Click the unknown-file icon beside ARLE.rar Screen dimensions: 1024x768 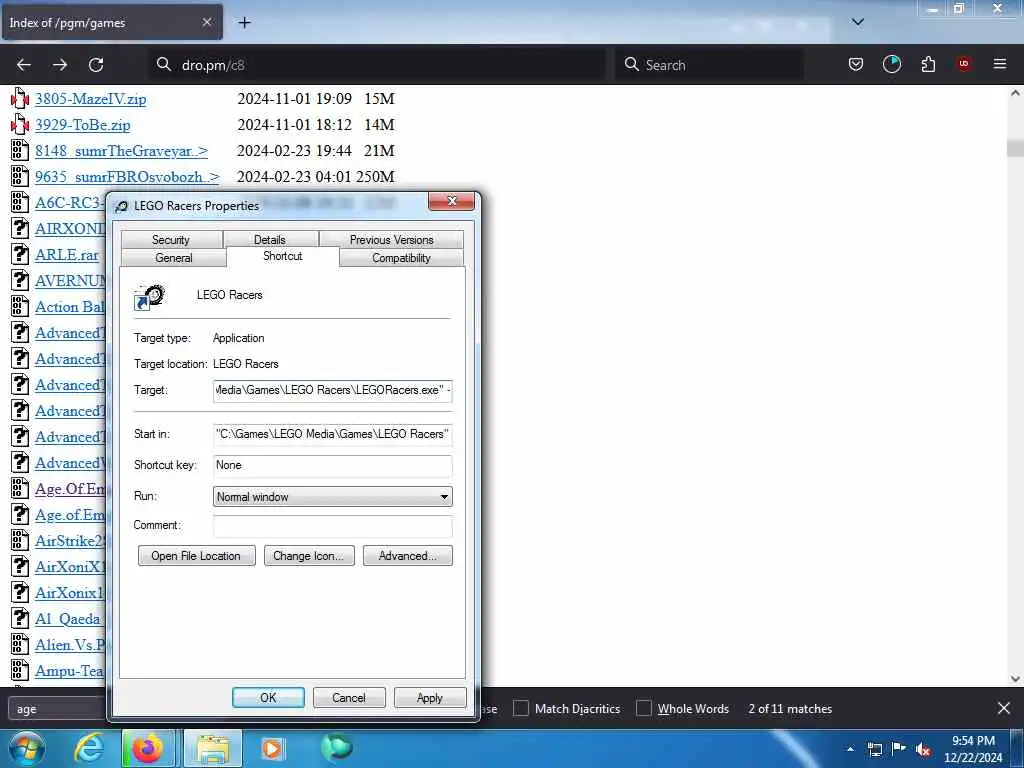pyautogui.click(x=20, y=255)
